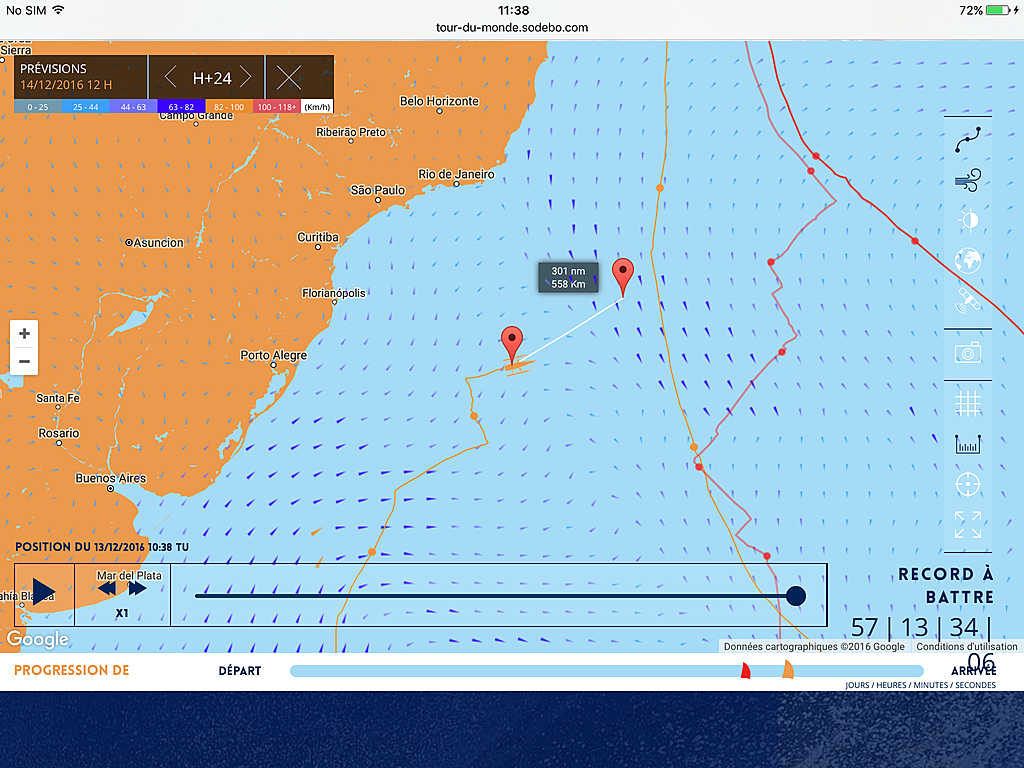1024x768 pixels.
Task: Enter fullscreen with the expand arrows icon
Action: [x=968, y=524]
